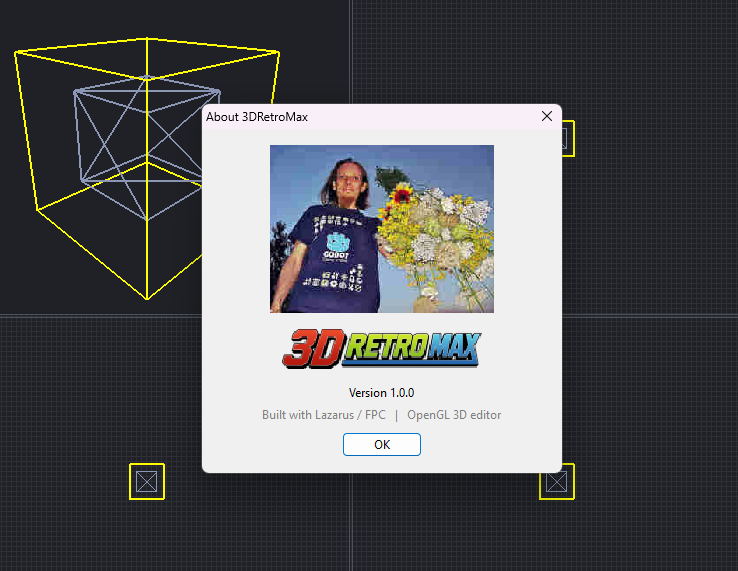Viewport: 738px width, 571px height.
Task: Close the About 3DRetroMax dialog
Action: pyautogui.click(x=546, y=116)
